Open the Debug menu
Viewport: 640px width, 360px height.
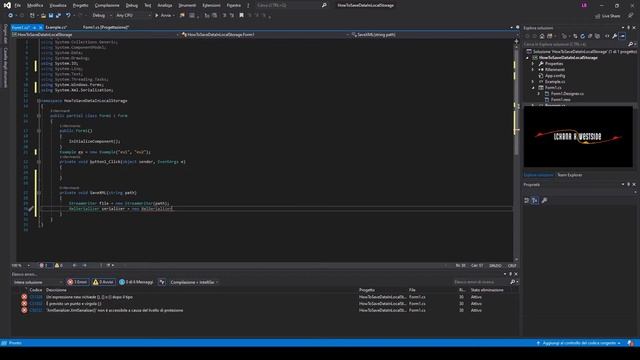[x=132, y=5]
